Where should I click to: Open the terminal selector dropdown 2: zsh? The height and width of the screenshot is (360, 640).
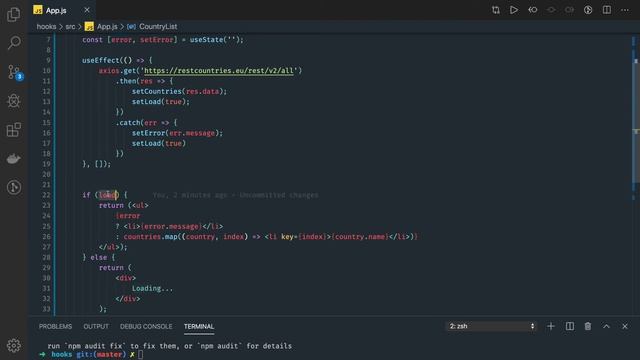pos(491,326)
